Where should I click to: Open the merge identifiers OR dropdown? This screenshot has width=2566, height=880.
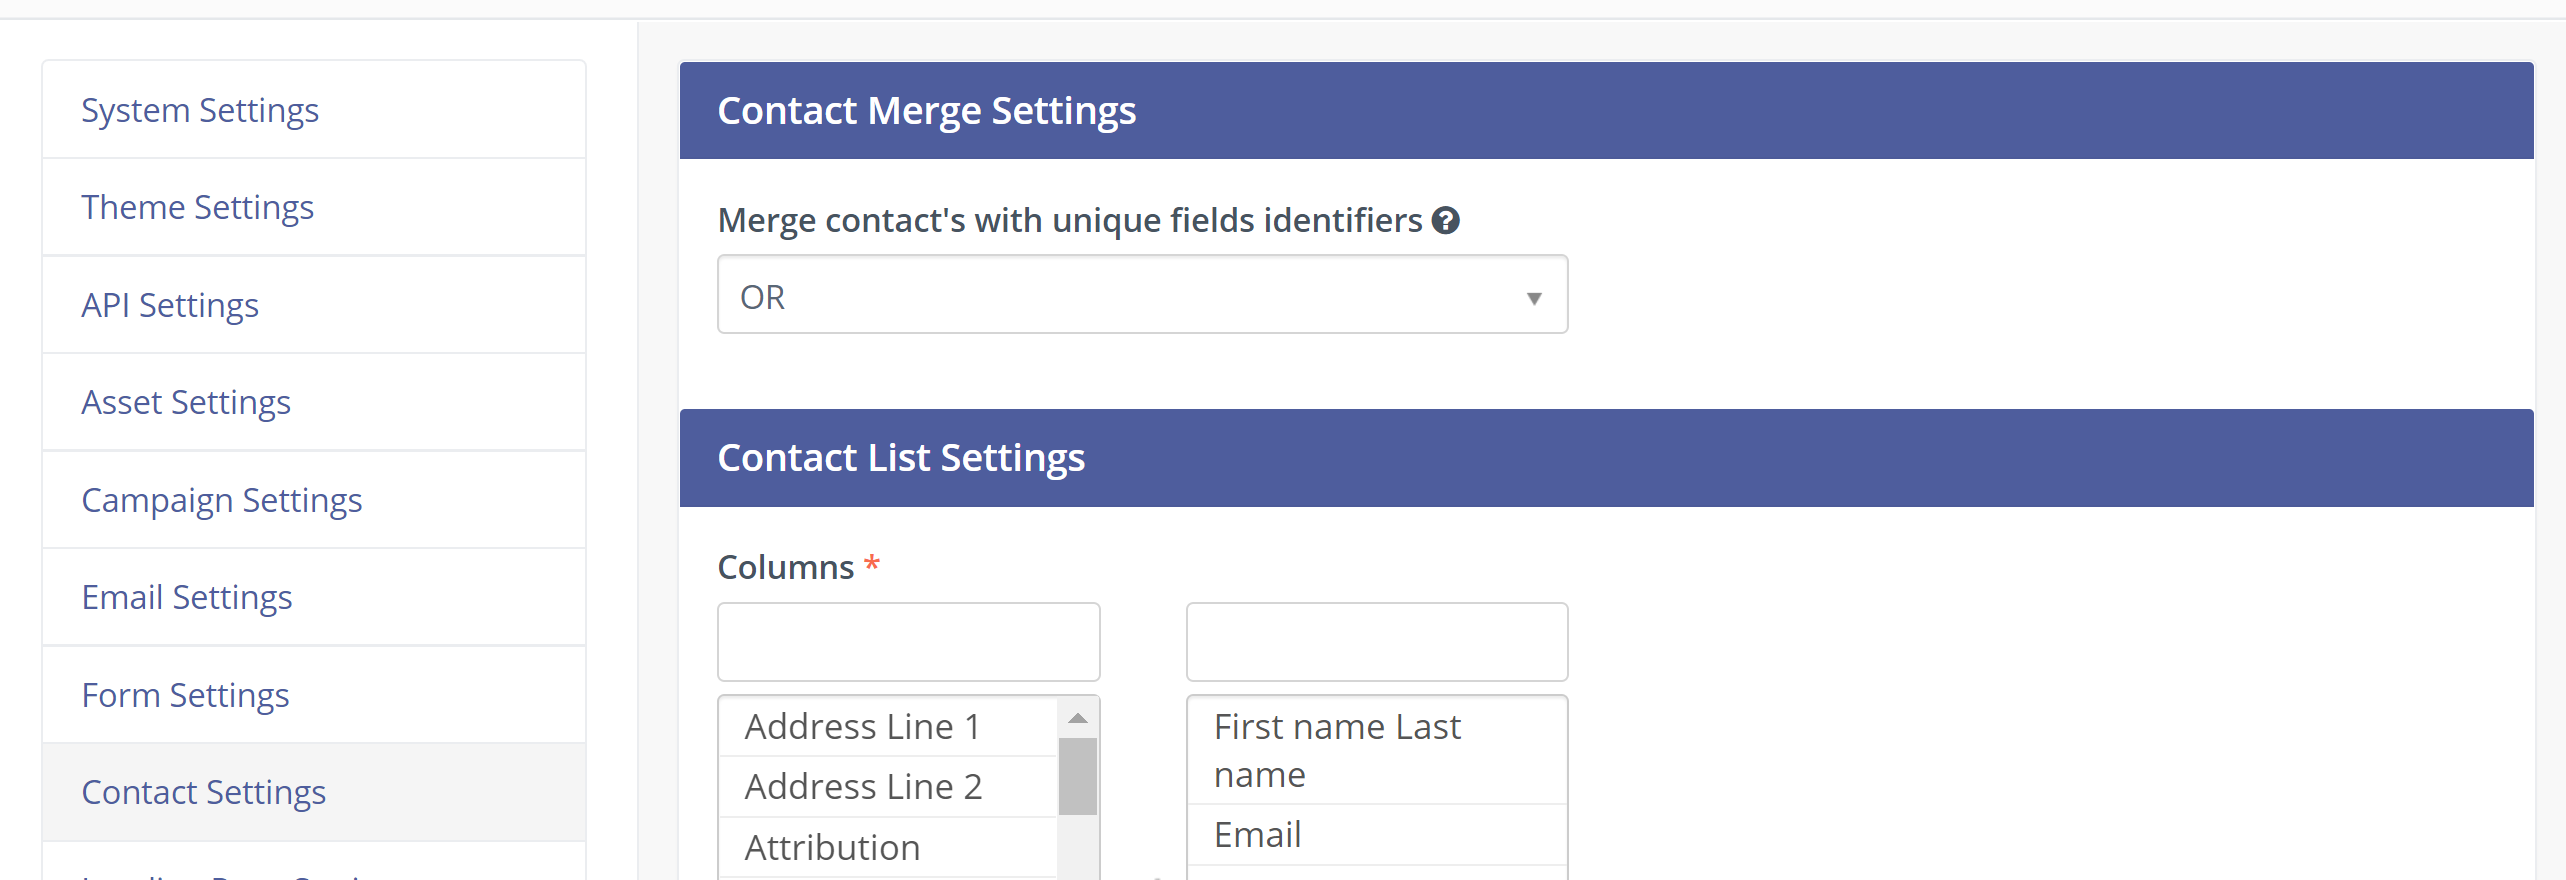coord(1142,295)
